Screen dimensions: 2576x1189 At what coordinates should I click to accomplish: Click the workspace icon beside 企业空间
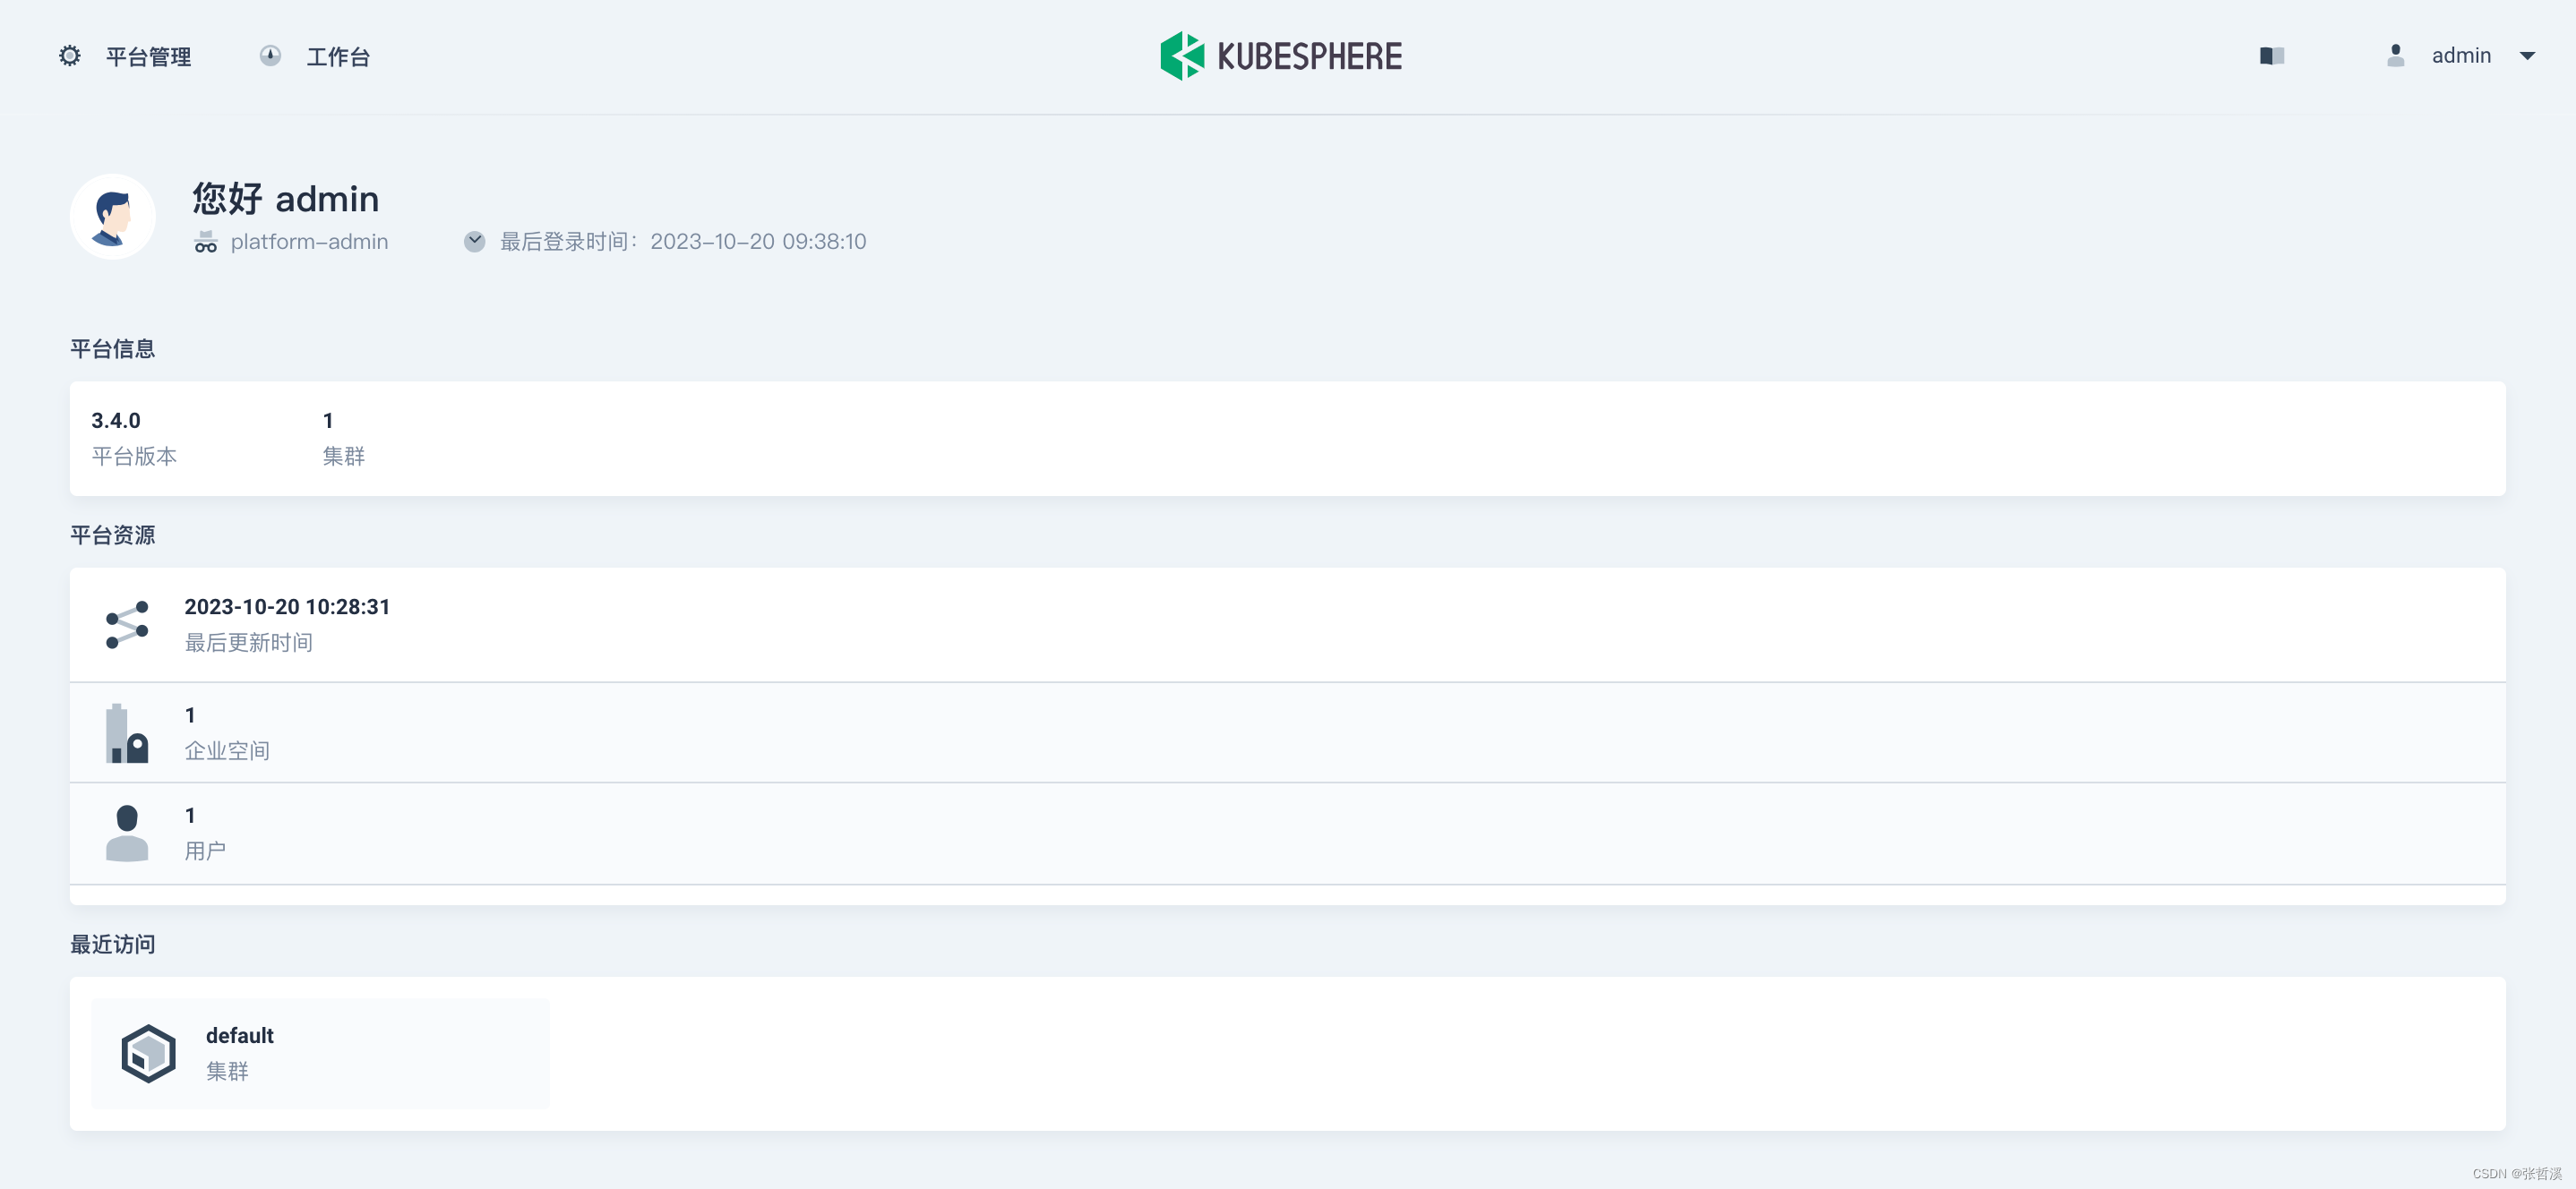[x=126, y=732]
